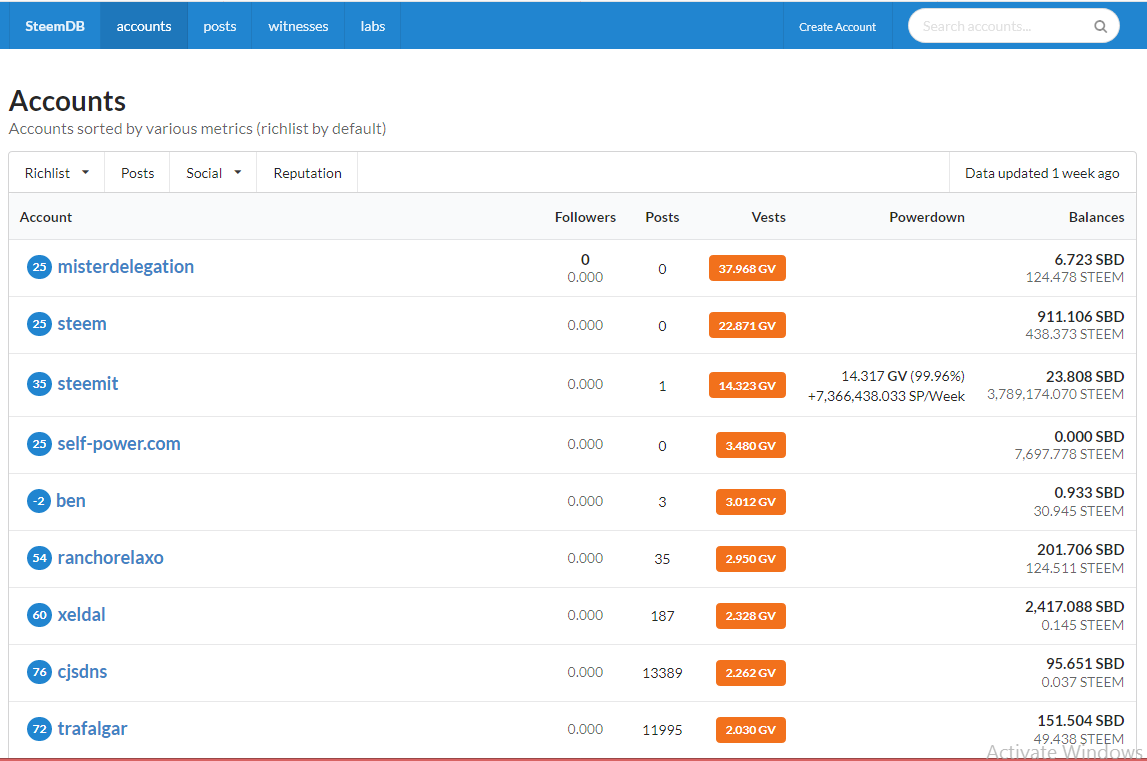Image resolution: width=1147 pixels, height=761 pixels.
Task: Click reputation badge beside self-power.com
Action: (40, 444)
